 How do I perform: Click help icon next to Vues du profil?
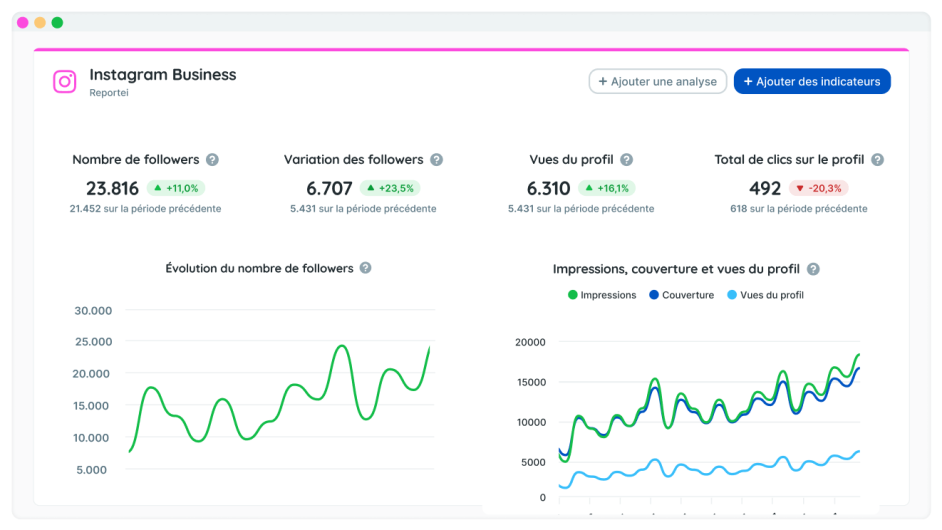pos(626,160)
